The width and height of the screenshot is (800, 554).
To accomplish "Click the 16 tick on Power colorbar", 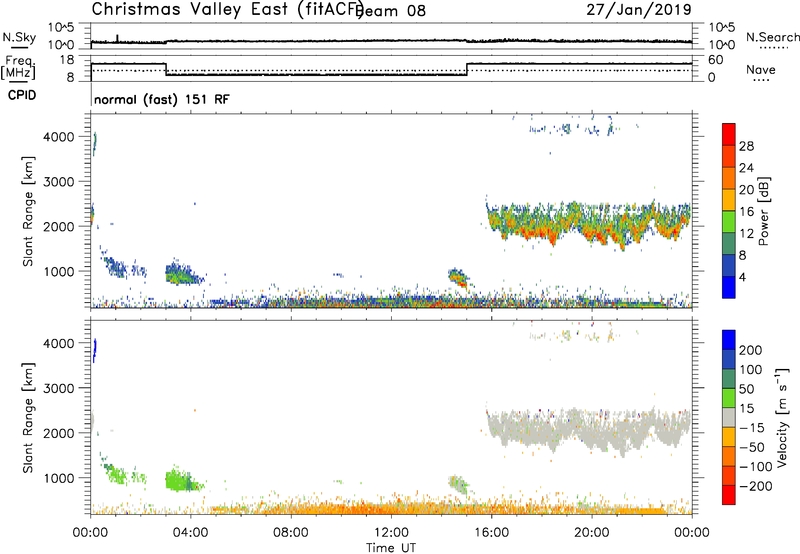I will pyautogui.click(x=746, y=212).
